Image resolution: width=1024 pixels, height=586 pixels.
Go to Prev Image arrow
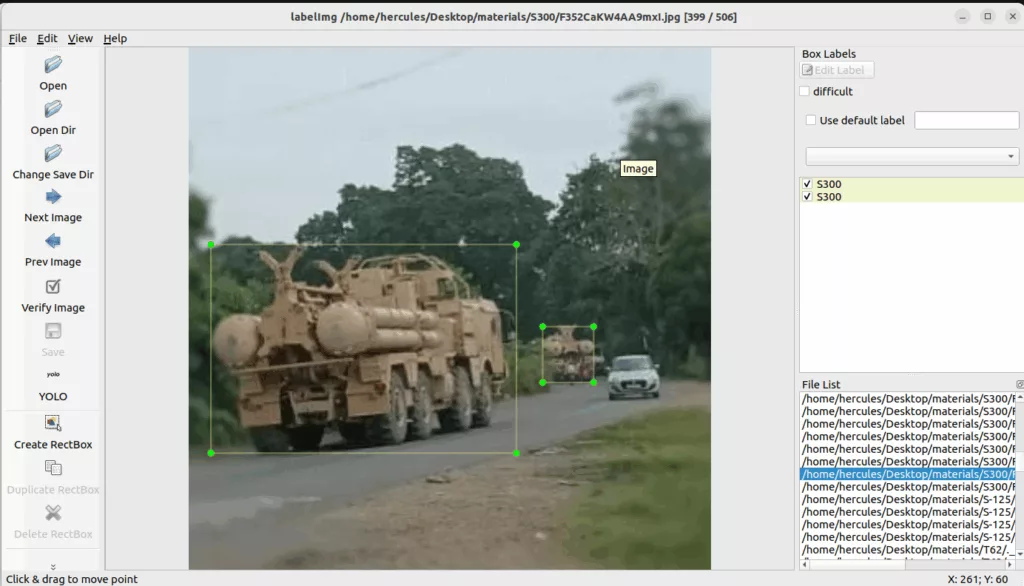coord(53,241)
